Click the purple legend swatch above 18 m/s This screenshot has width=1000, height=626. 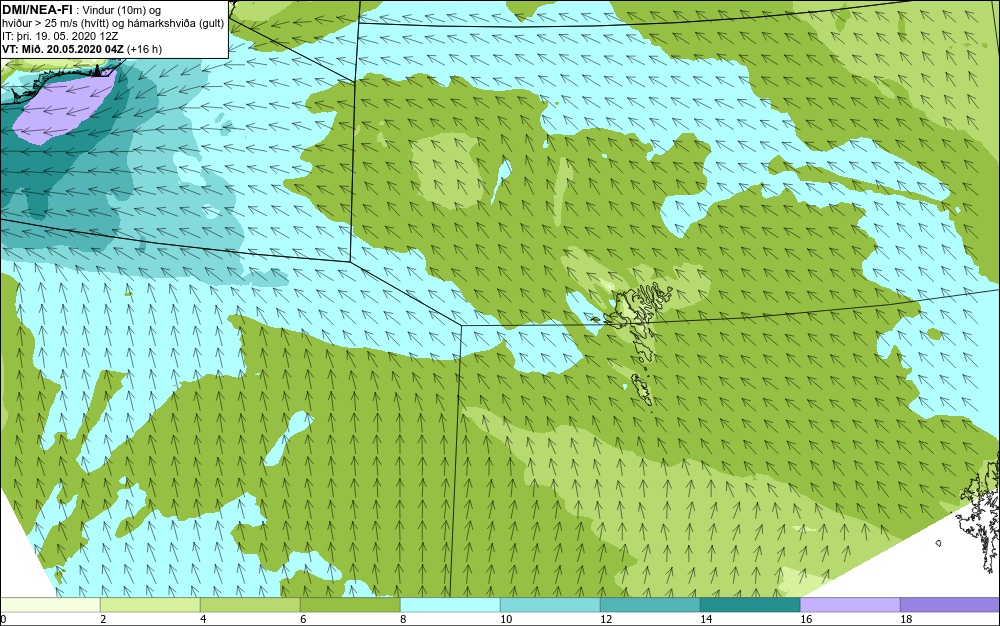[x=950, y=605]
